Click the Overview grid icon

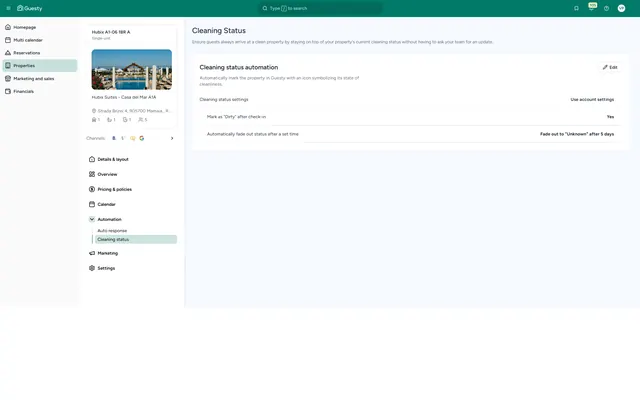92,174
